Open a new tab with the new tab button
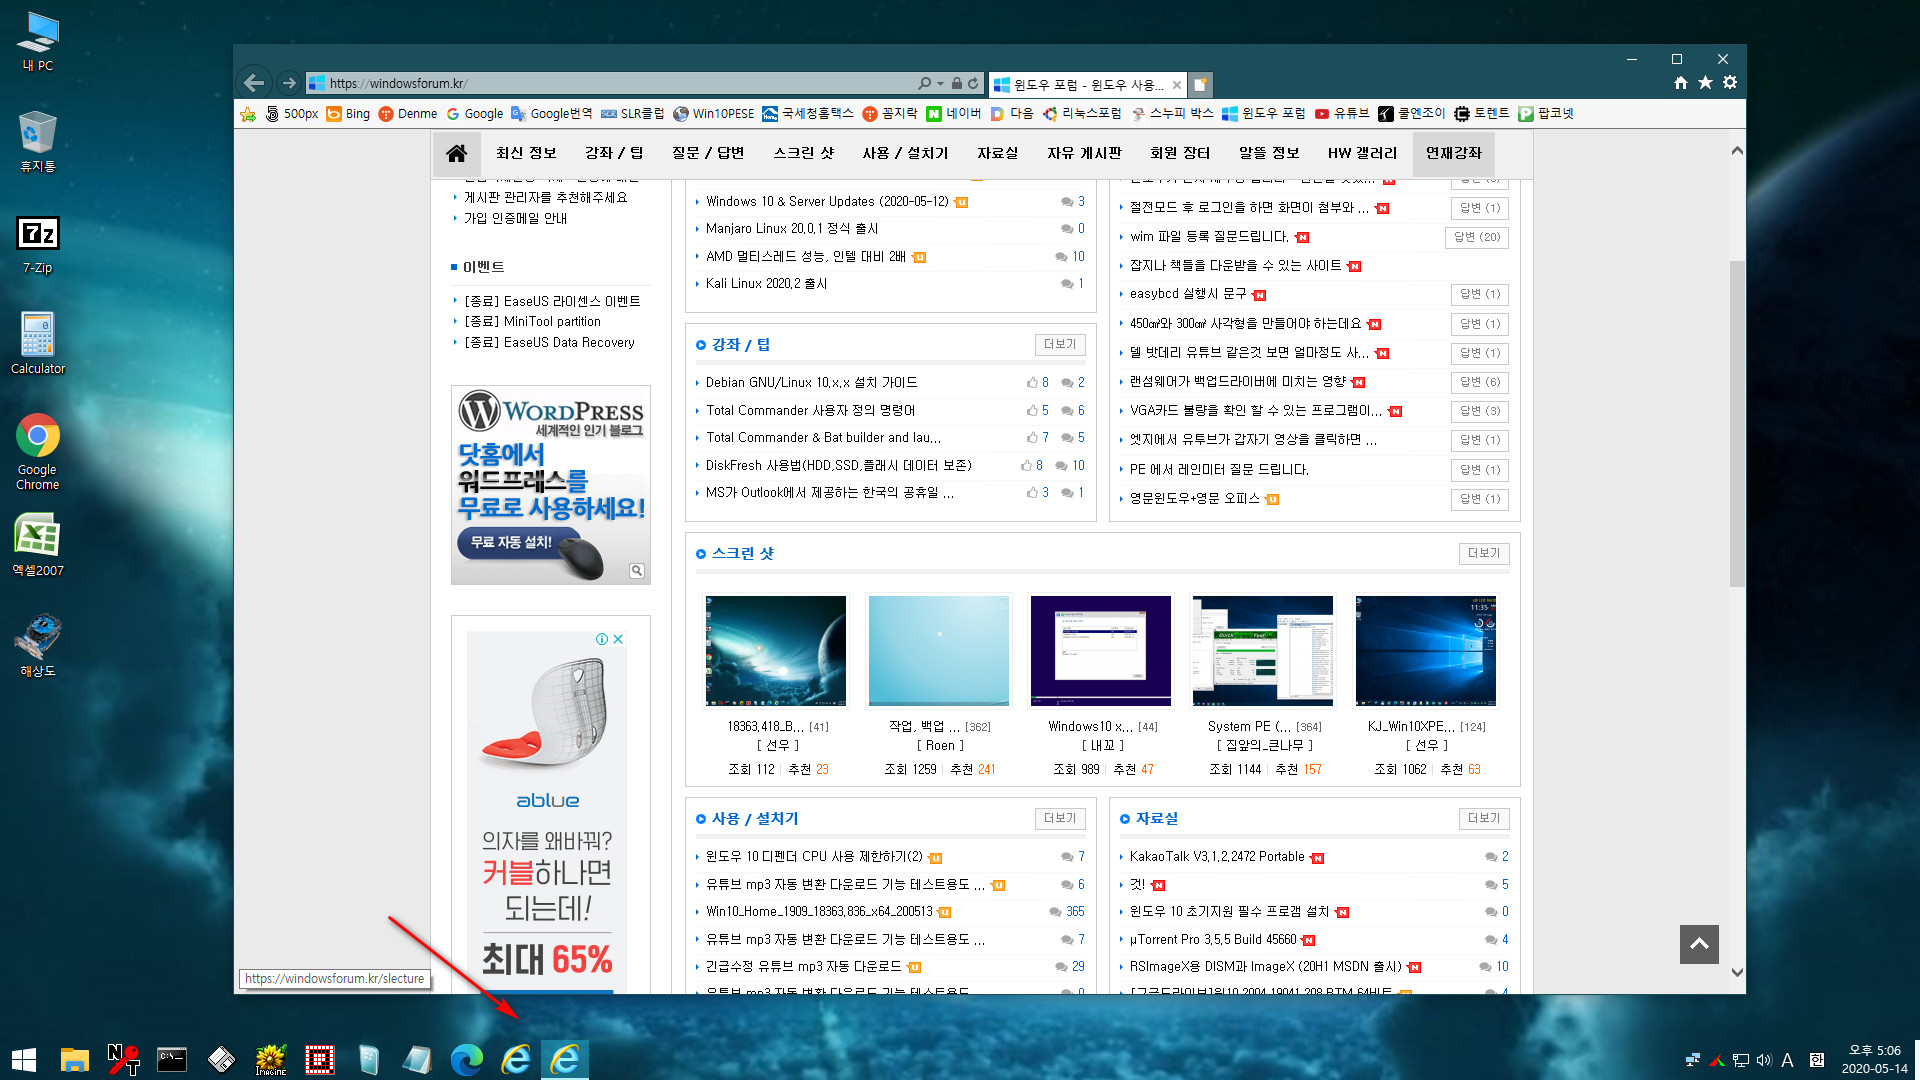Viewport: 1920px width, 1080px height. (x=1201, y=84)
